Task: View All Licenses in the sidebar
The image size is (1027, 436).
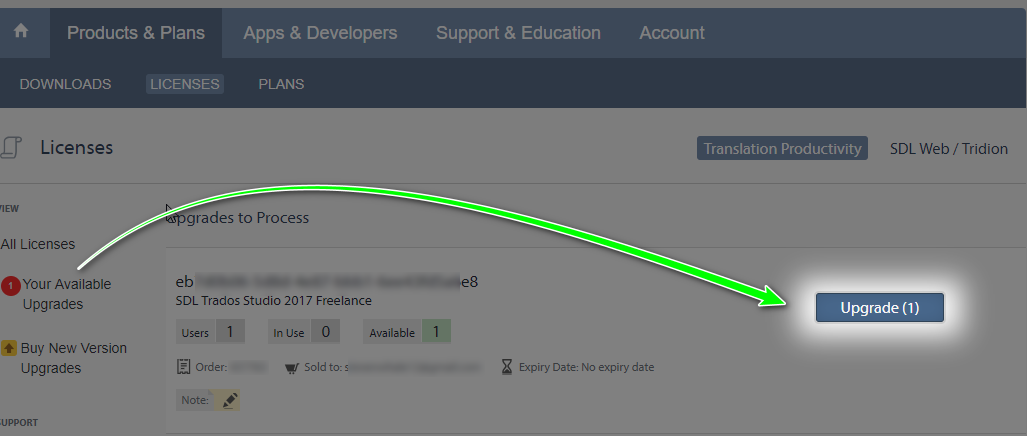Action: [38, 244]
